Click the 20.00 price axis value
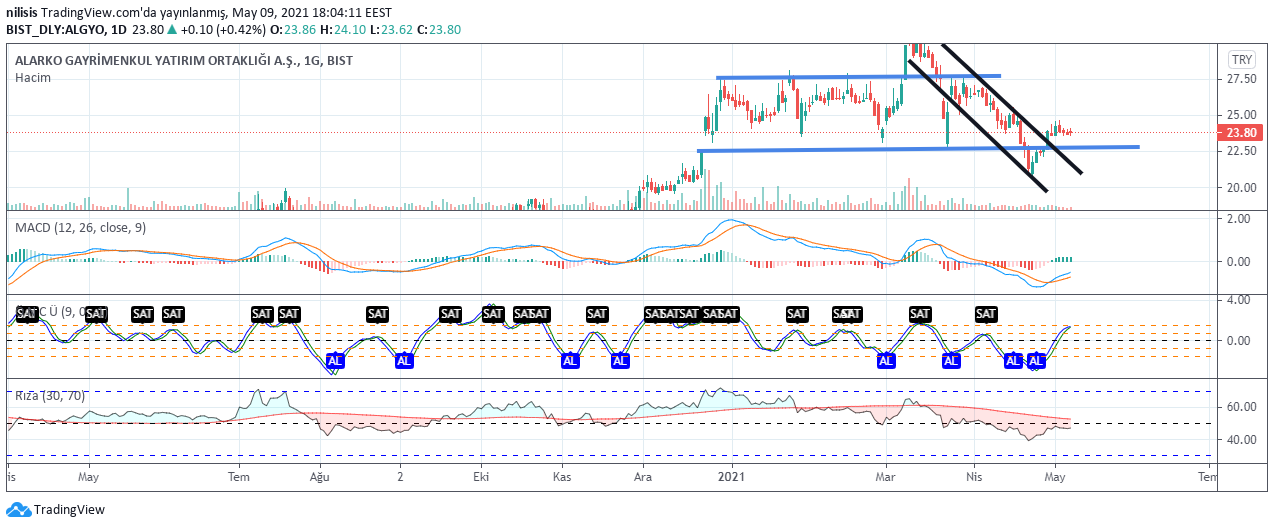The image size is (1274, 528). coord(1242,188)
